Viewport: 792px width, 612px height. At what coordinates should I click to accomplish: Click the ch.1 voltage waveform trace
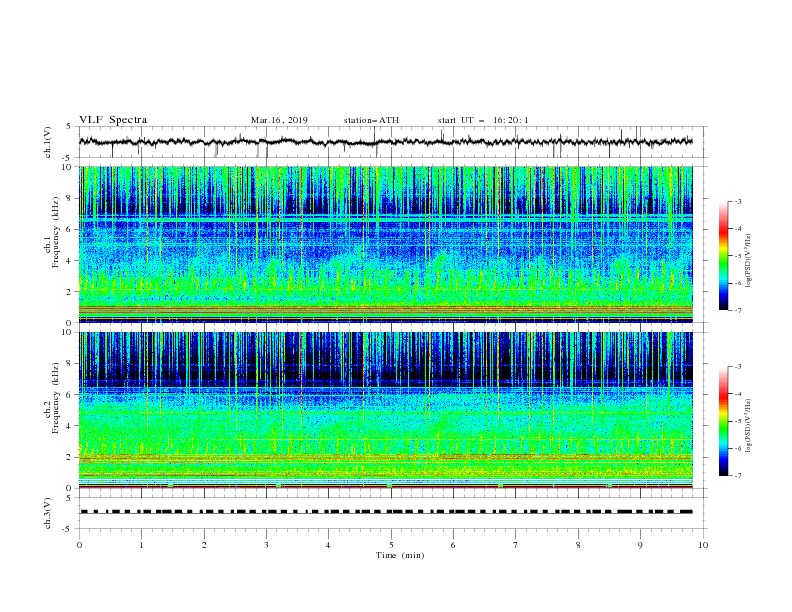tap(385, 142)
